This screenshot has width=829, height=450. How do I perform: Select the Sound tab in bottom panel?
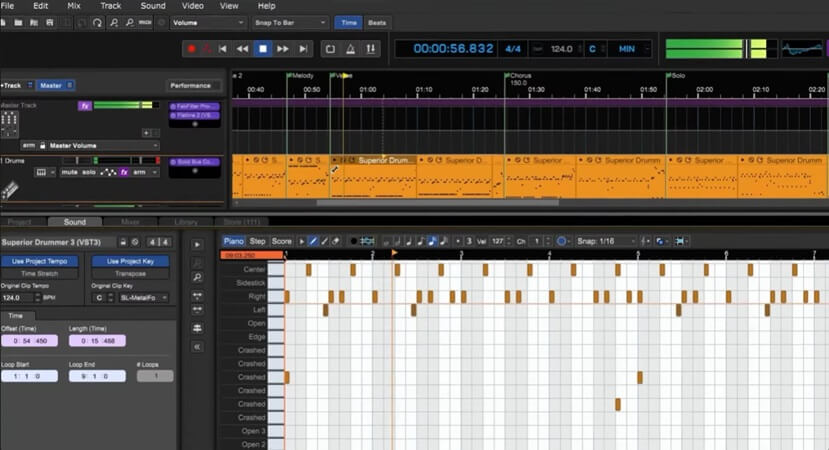coord(75,222)
